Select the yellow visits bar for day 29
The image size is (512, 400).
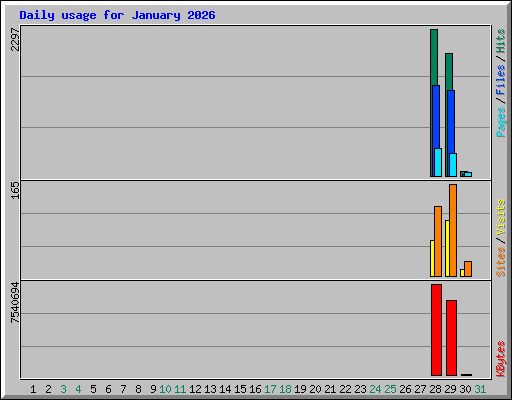(x=447, y=248)
